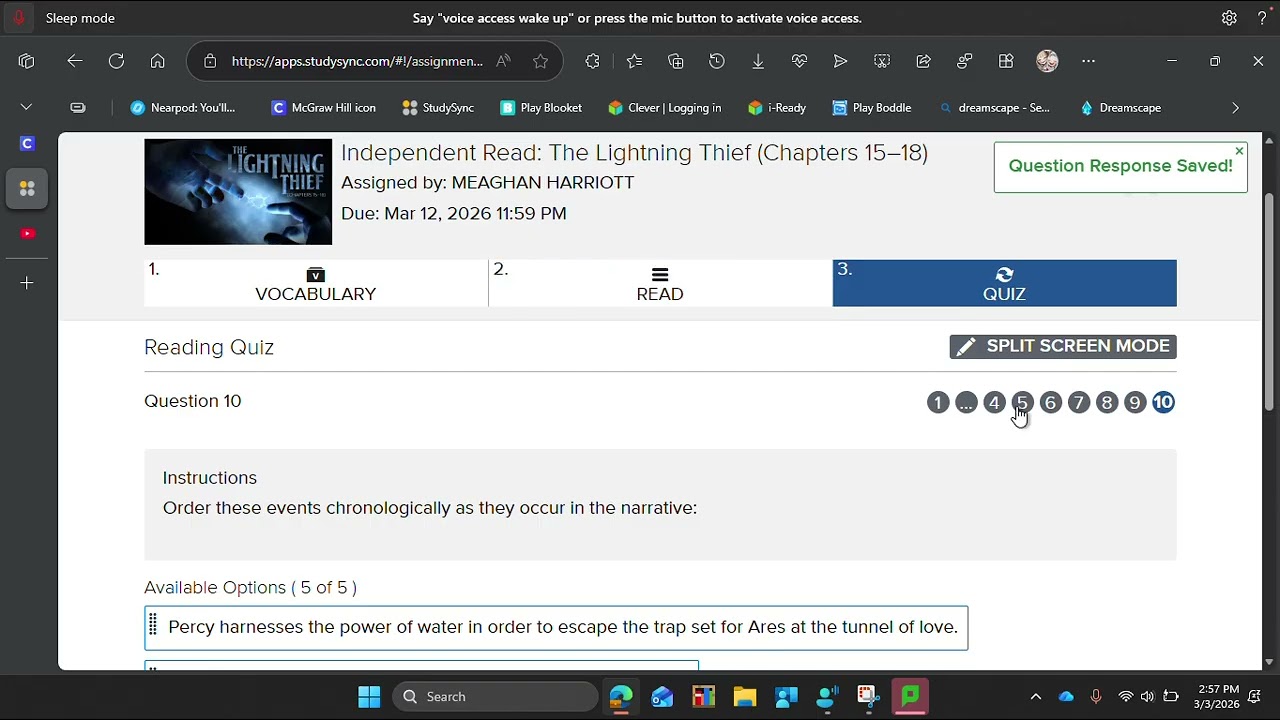
Task: Open browser essentials heart icon
Action: click(x=799, y=61)
